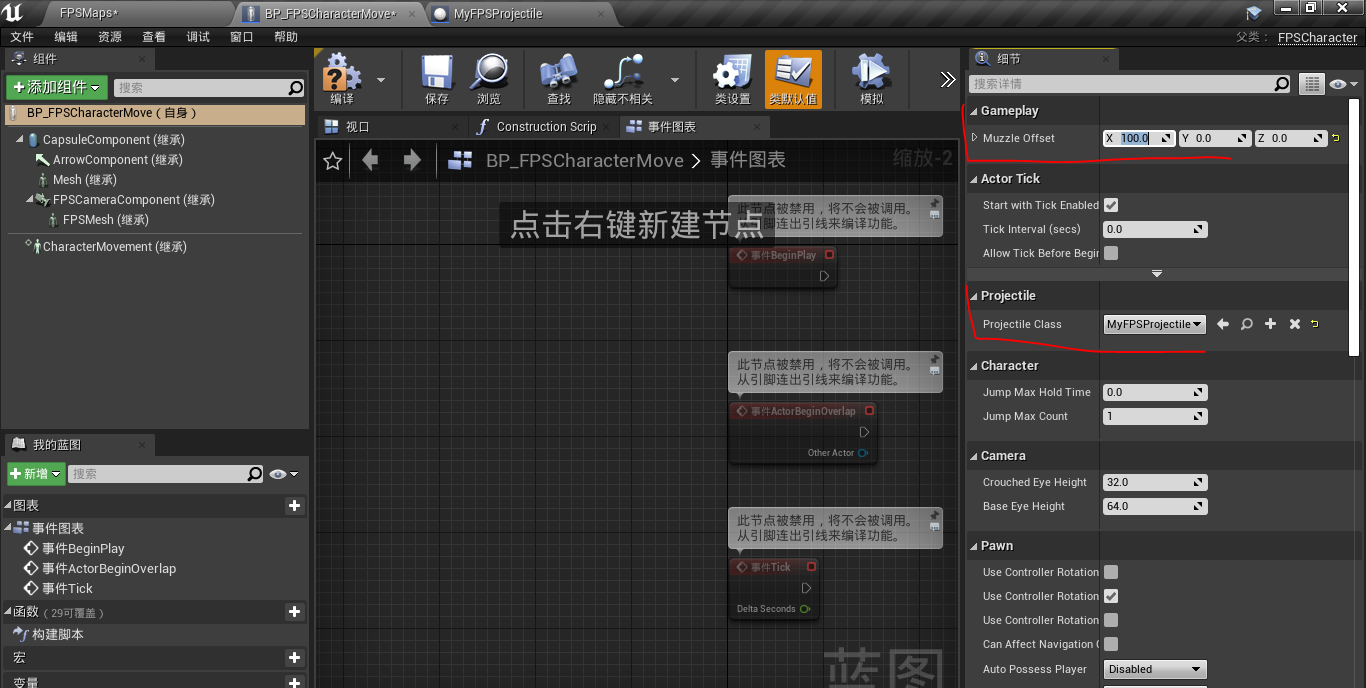Open Projectile Class MyFPSProjectile dropdown

click(1154, 324)
